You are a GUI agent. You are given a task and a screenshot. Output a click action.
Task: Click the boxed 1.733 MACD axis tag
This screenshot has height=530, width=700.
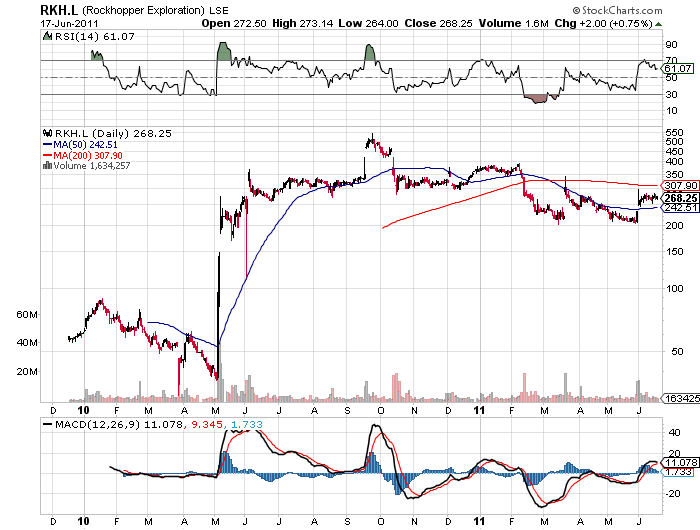[x=679, y=472]
